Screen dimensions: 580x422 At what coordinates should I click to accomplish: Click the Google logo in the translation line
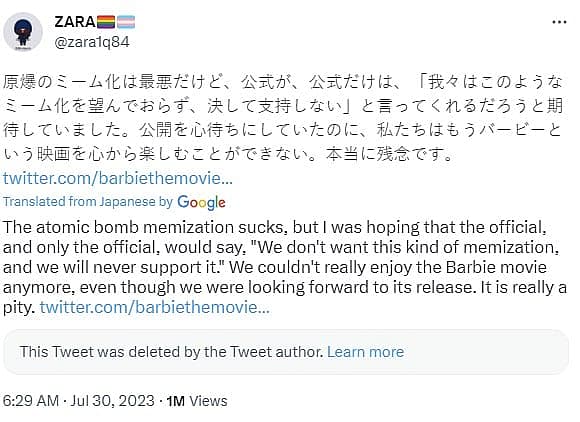[x=201, y=202]
